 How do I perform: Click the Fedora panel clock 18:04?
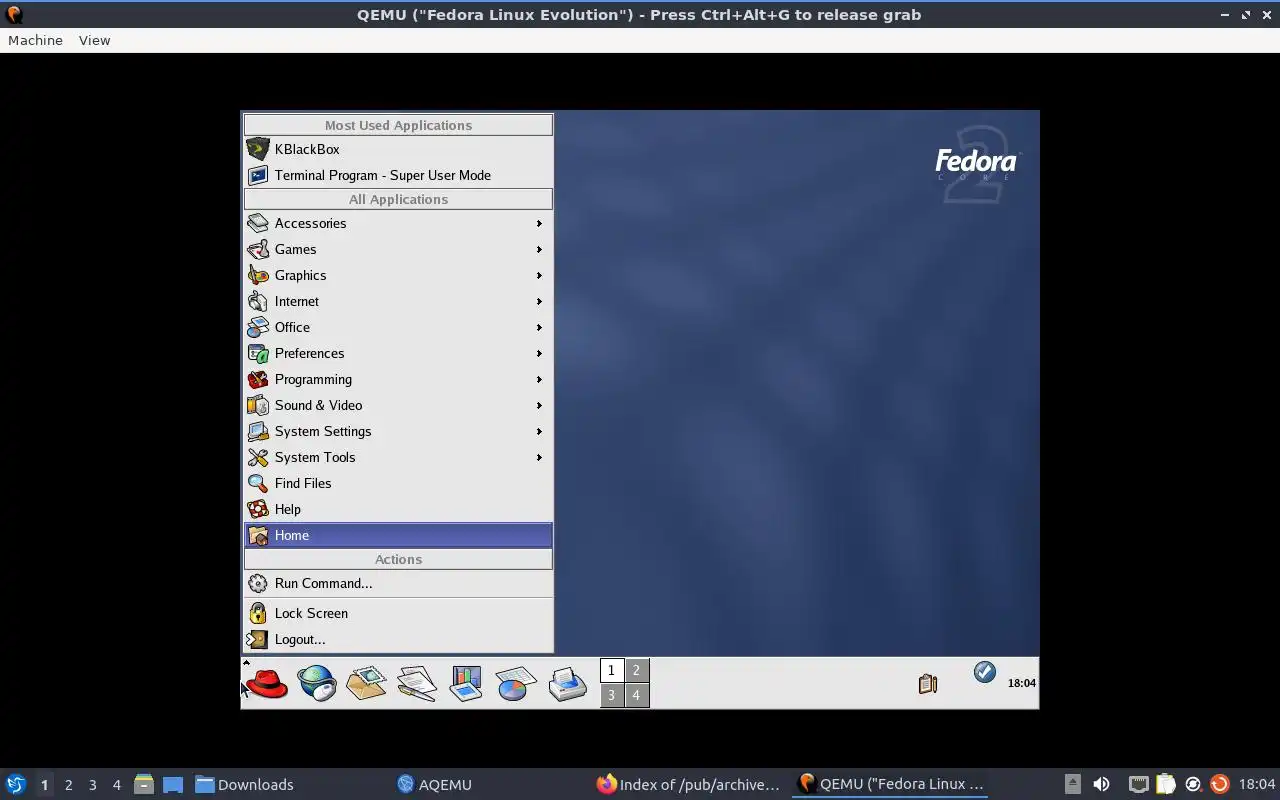tap(1021, 683)
